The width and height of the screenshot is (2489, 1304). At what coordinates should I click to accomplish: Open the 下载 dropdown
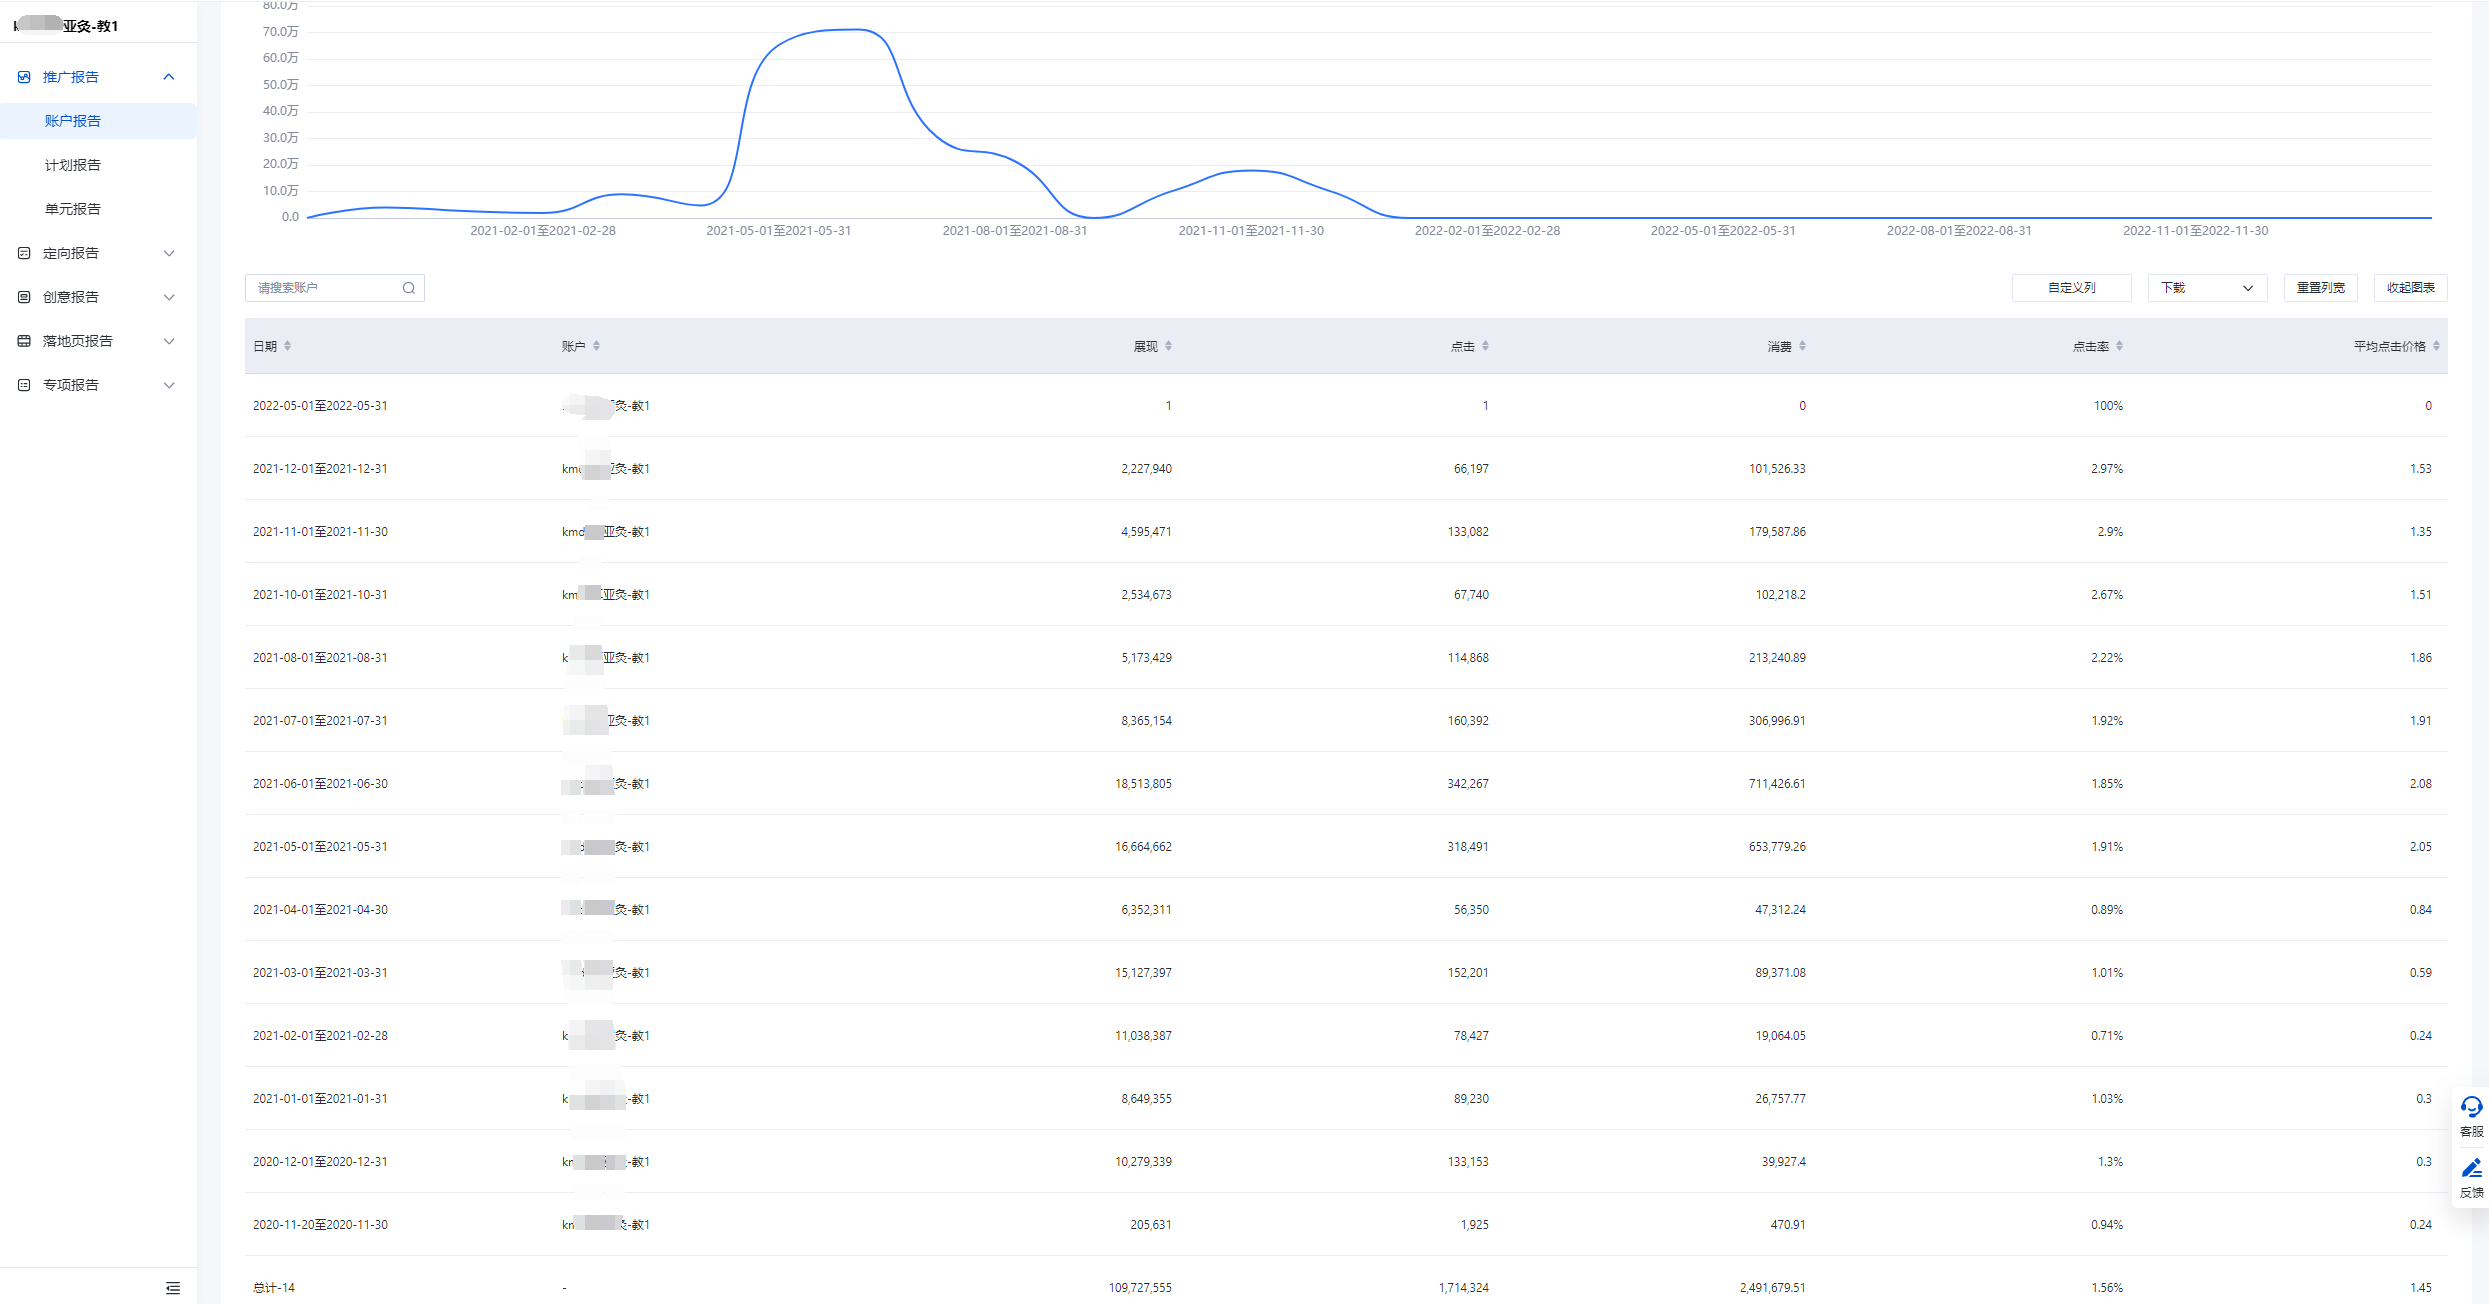[2207, 288]
